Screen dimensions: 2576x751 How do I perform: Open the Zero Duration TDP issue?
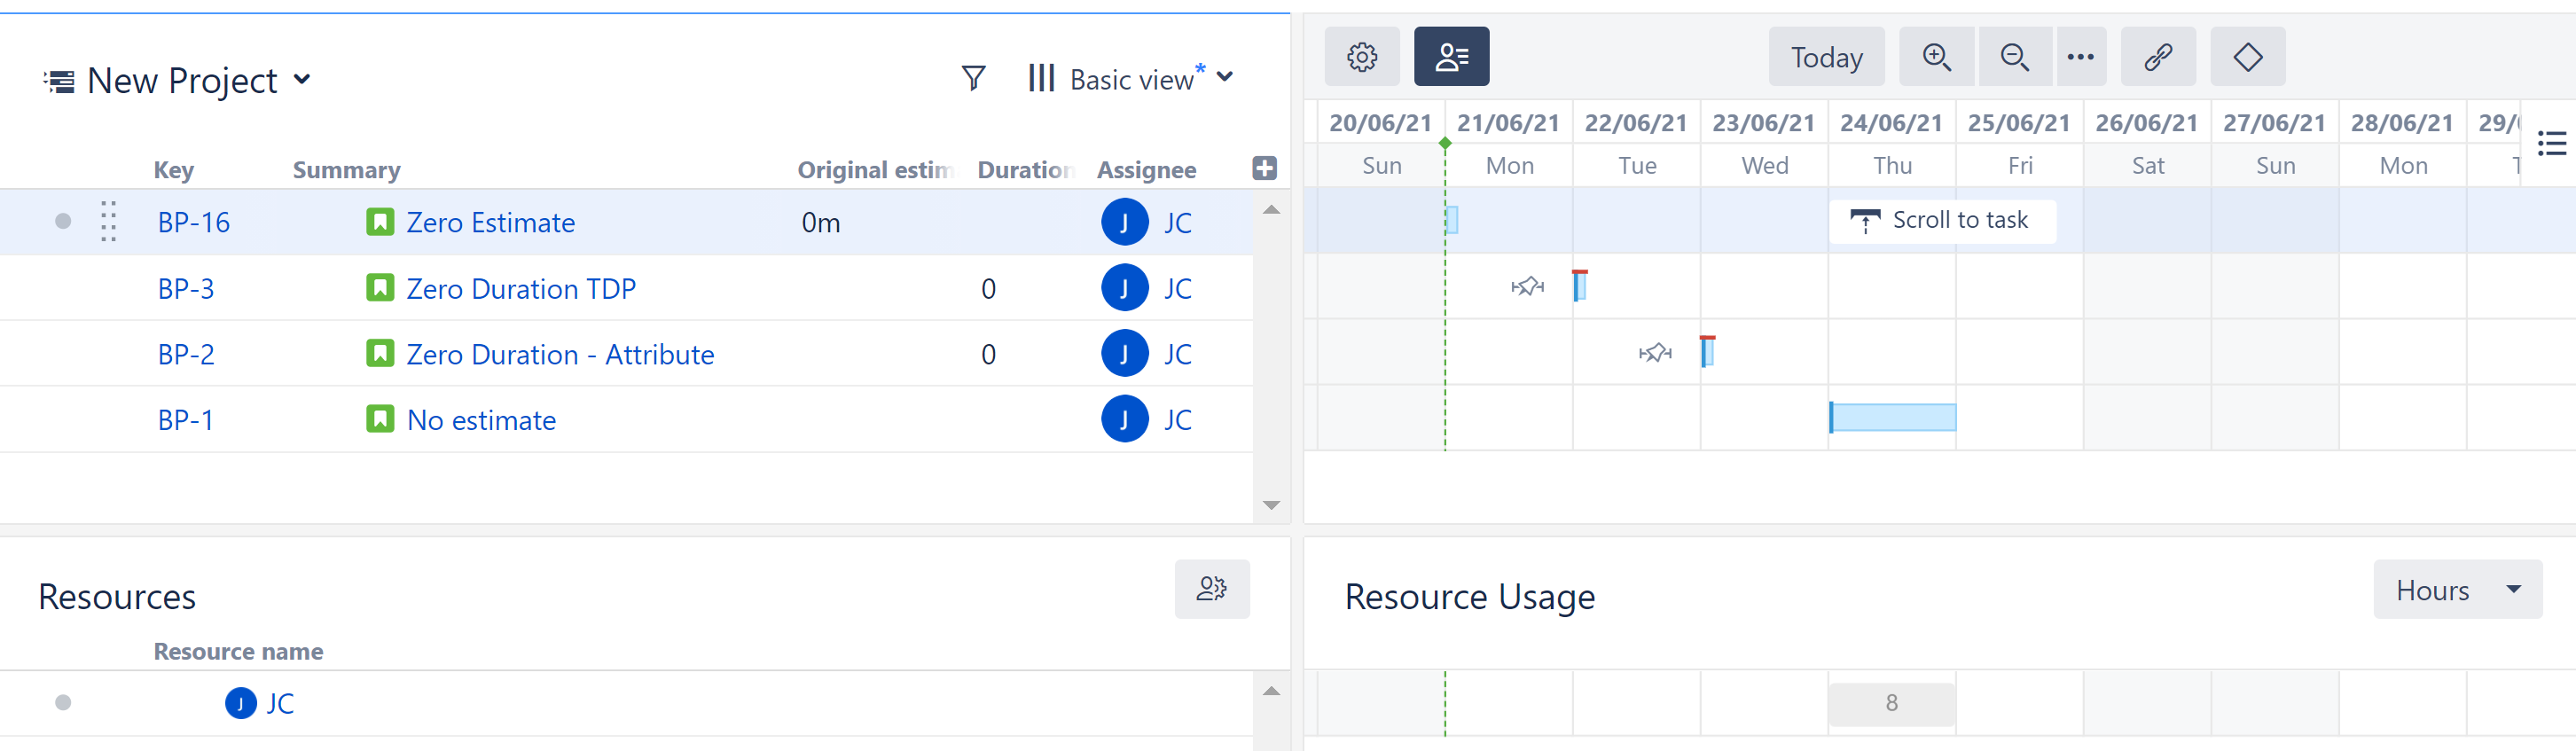pos(520,289)
